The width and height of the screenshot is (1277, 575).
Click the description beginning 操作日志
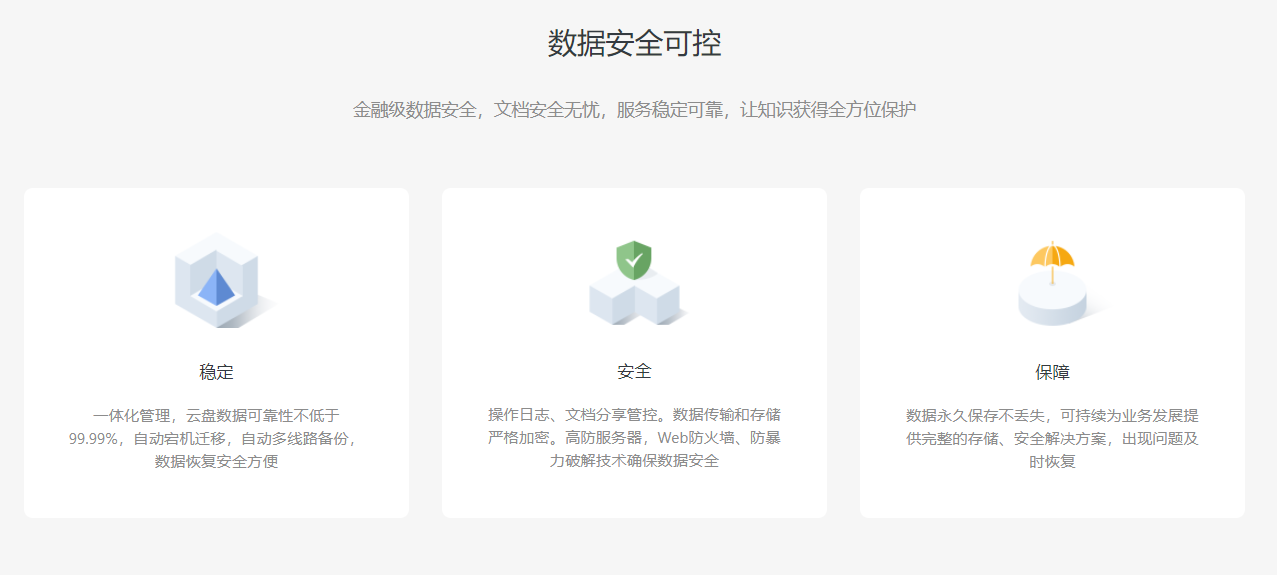point(635,438)
